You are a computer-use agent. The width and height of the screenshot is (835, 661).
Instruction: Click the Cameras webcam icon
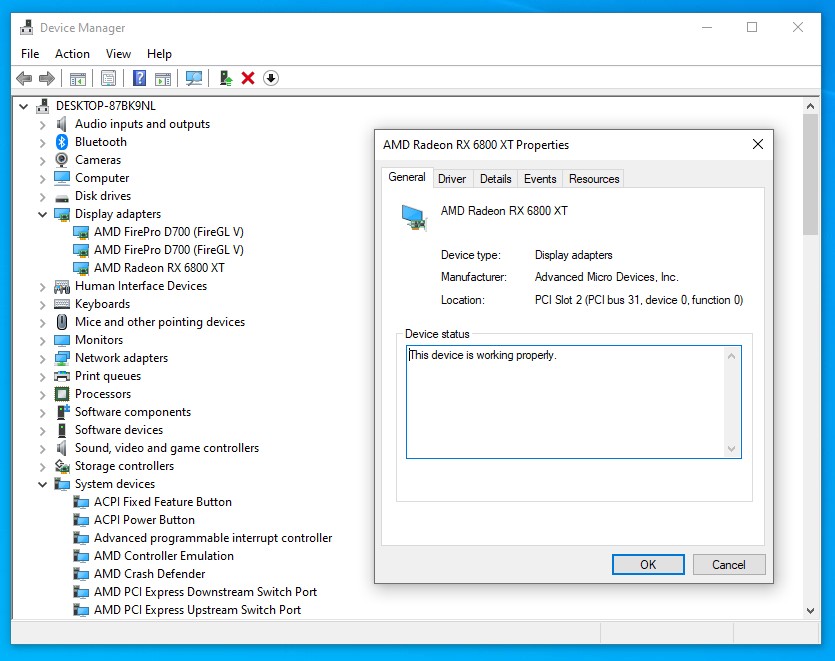(x=62, y=160)
